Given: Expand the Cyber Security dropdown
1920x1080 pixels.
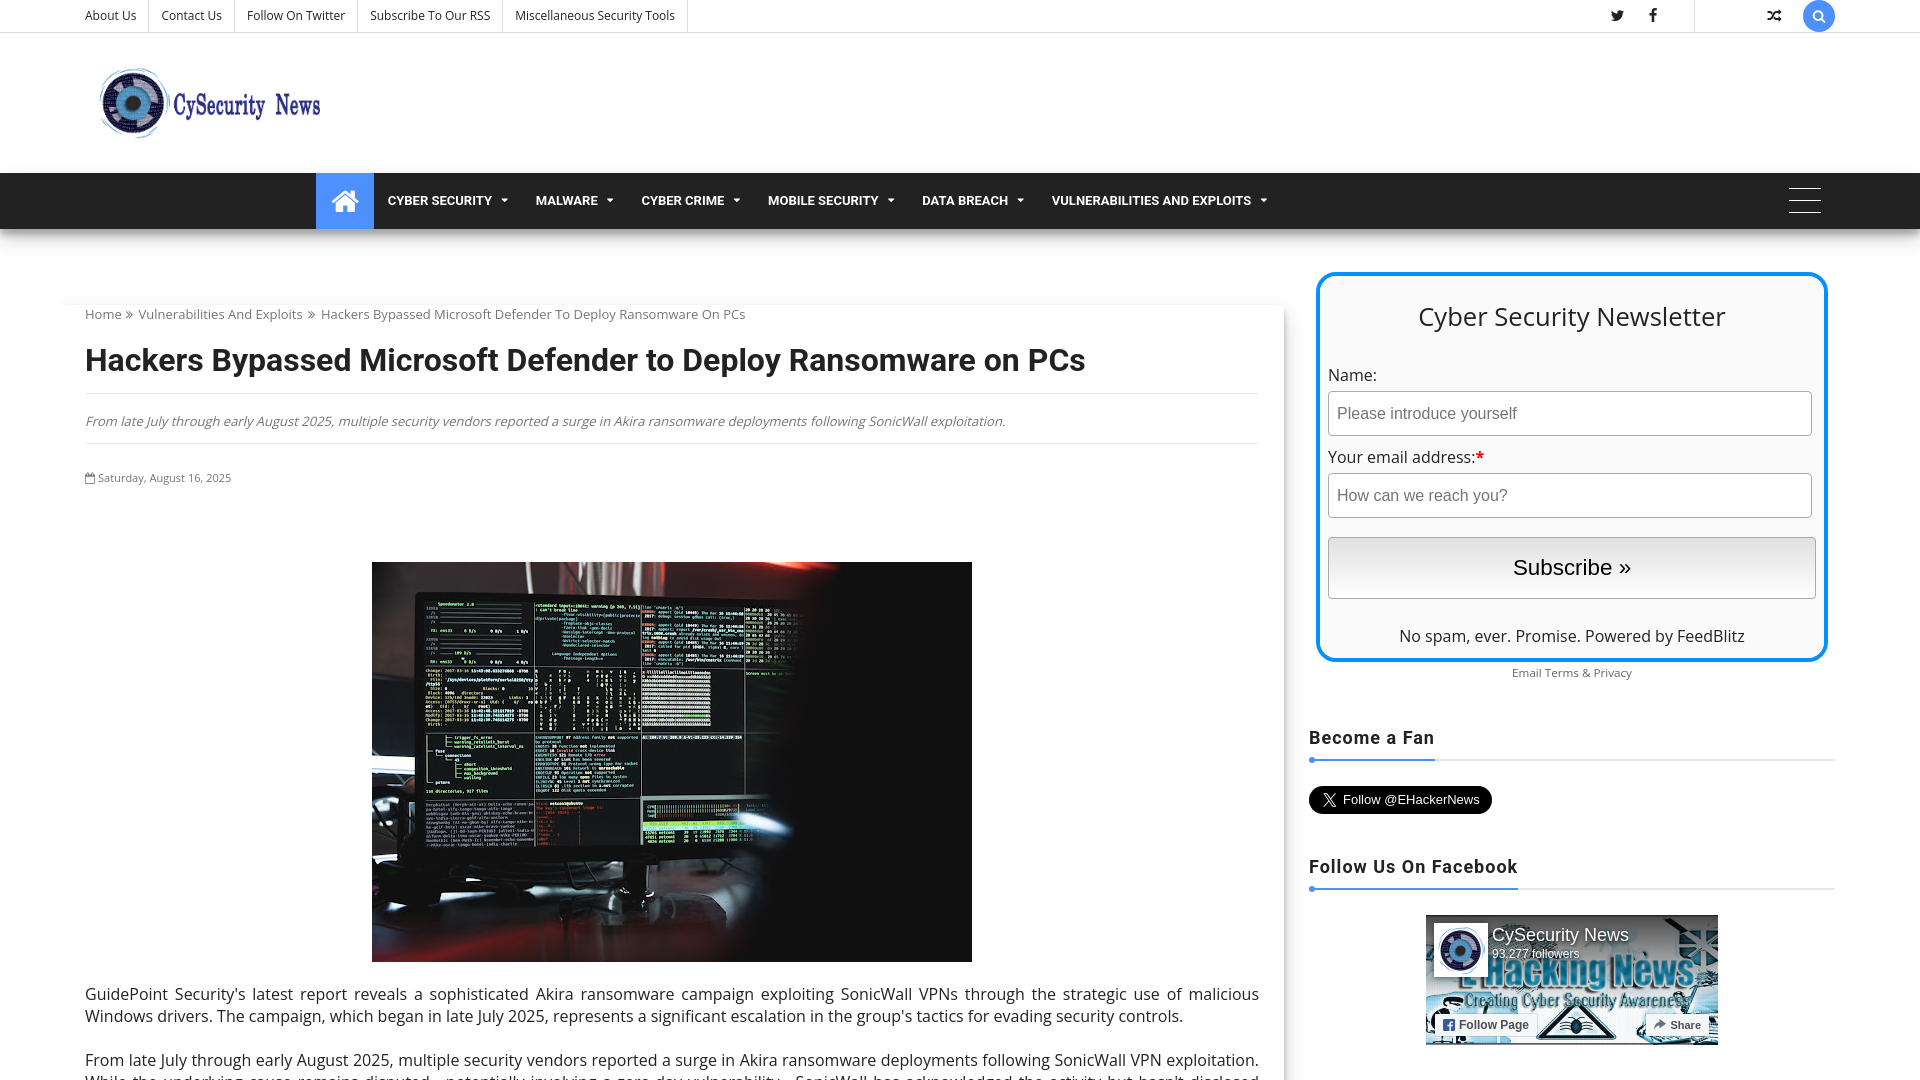Looking at the screenshot, I should point(447,201).
